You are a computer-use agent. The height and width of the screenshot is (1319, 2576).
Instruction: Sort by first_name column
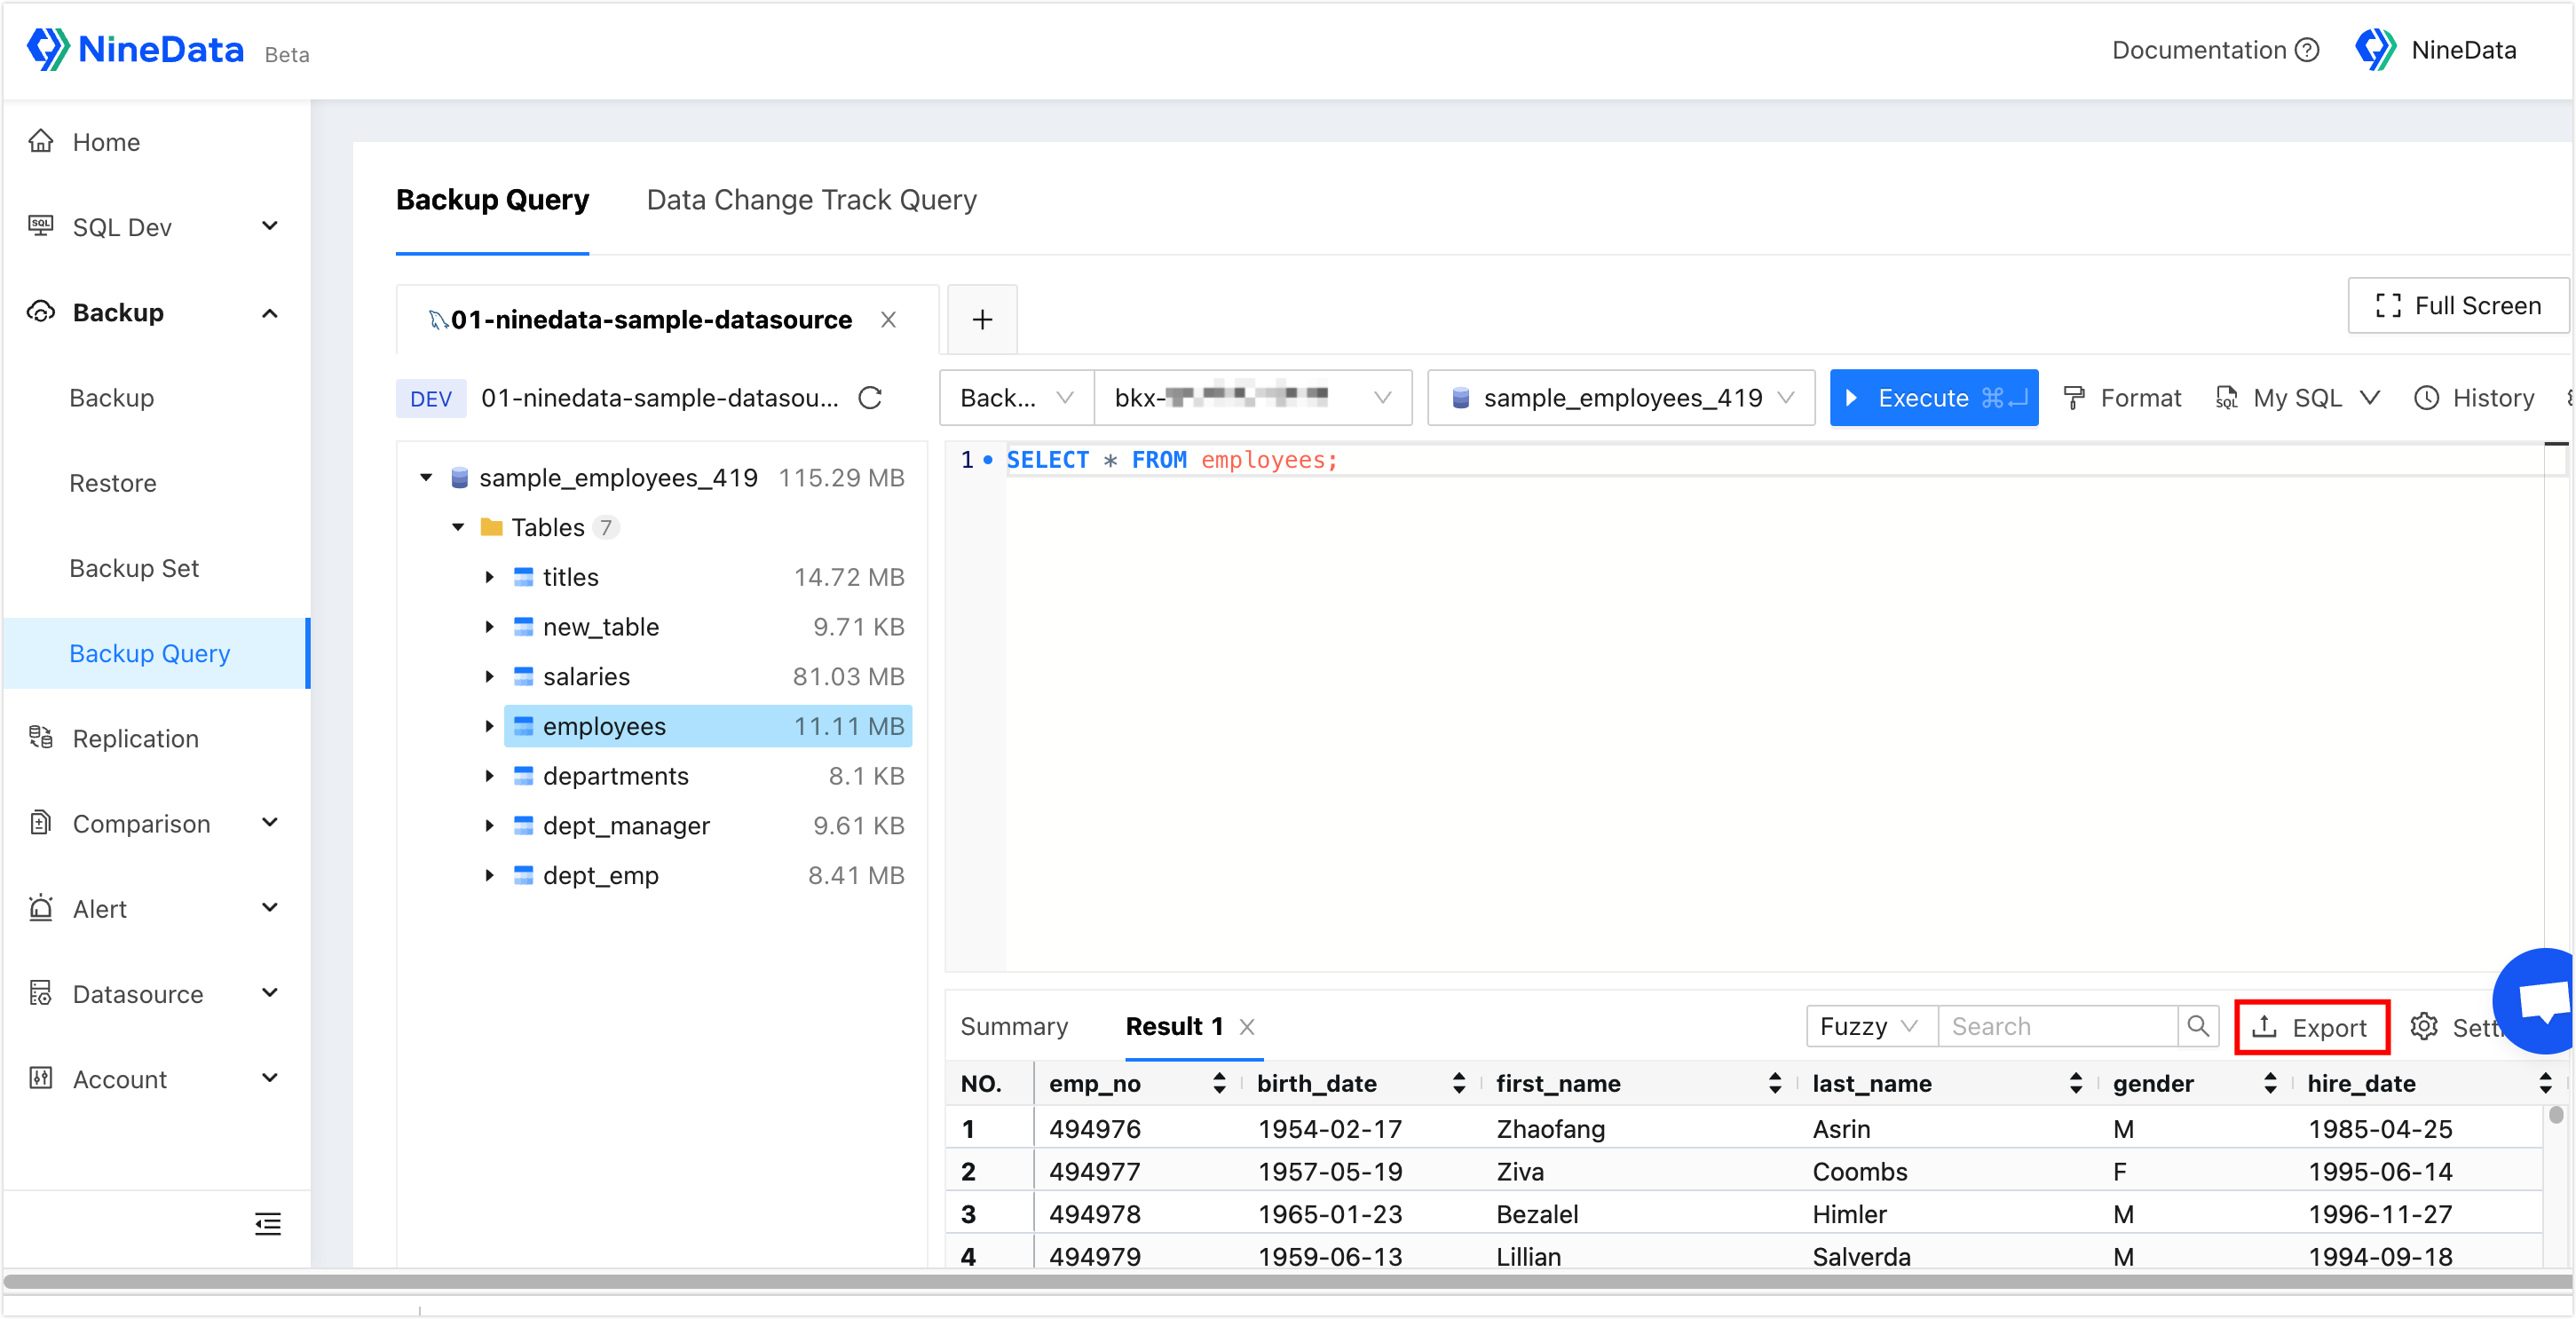click(1775, 1083)
